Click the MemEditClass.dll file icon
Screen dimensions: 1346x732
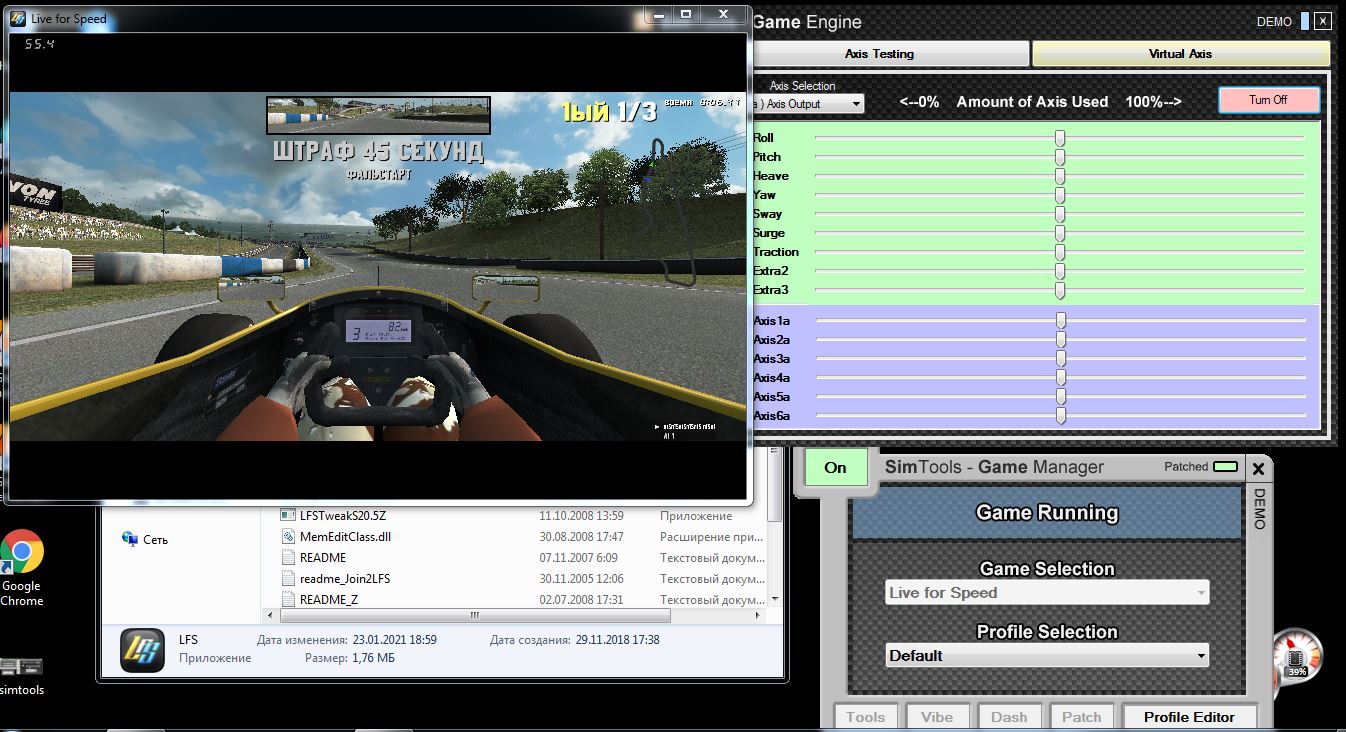pos(288,537)
